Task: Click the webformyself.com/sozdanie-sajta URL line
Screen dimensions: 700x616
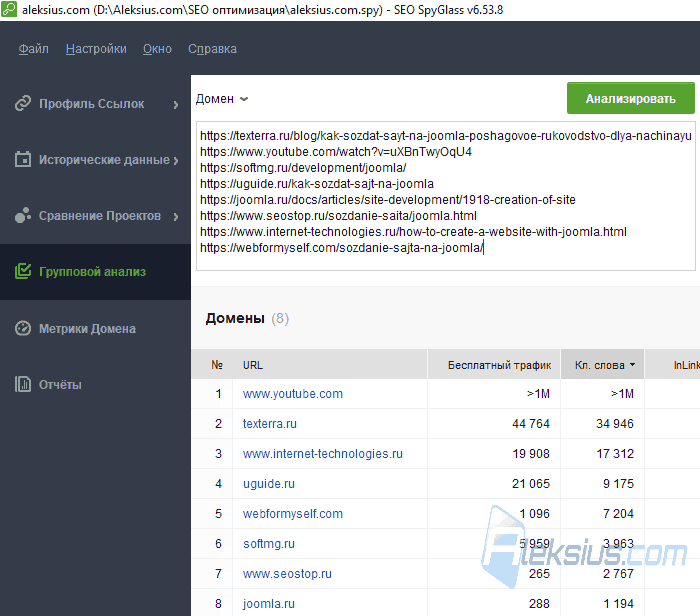Action: click(x=342, y=248)
